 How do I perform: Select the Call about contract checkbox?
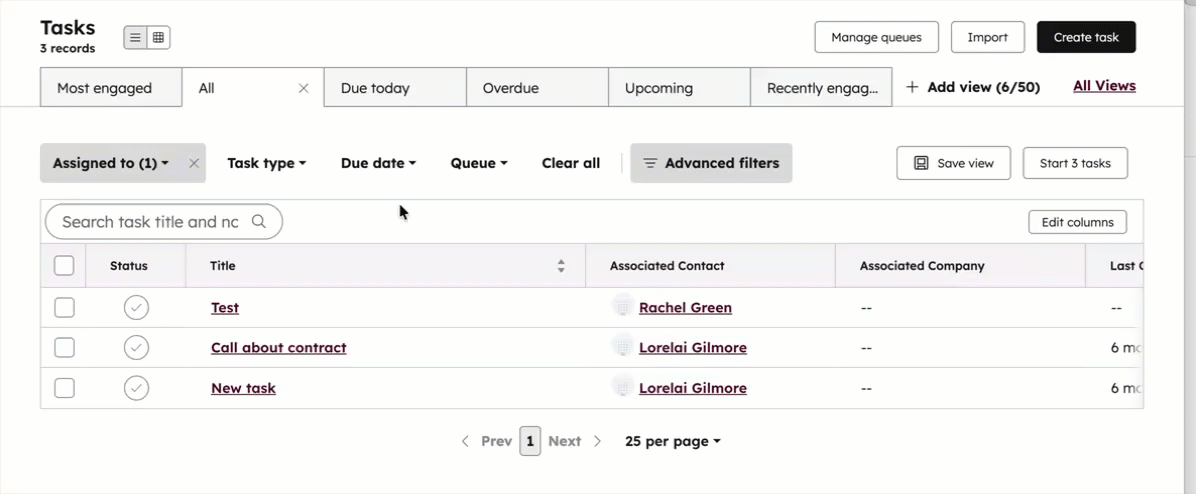64,348
